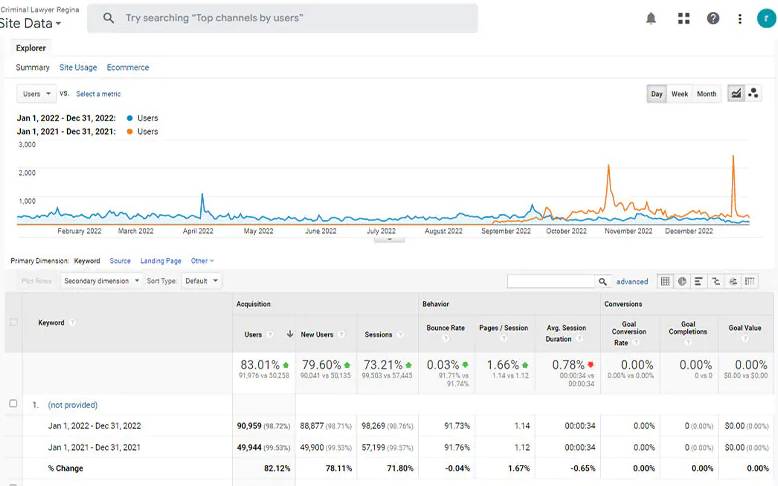This screenshot has height=486, width=778.
Task: Choose Landing Page as primary dimension
Action: pyautogui.click(x=160, y=261)
